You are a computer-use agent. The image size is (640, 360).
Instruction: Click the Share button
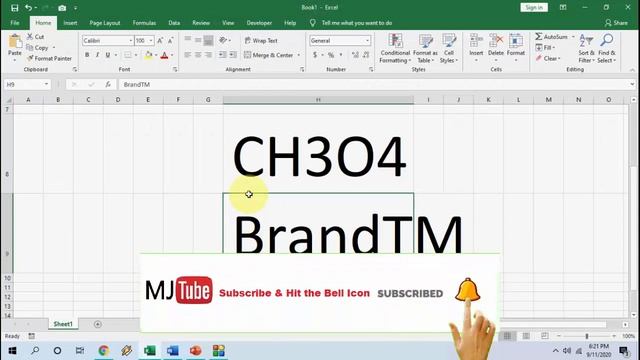coord(616,23)
